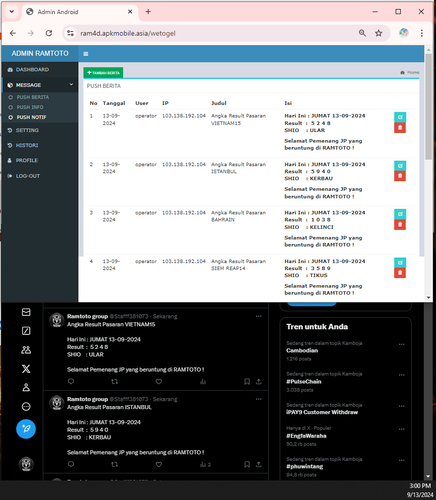Click the edit icon for the VIETNAM15 row
Image resolution: width=436 pixels, height=500 pixels.
pos(400,117)
